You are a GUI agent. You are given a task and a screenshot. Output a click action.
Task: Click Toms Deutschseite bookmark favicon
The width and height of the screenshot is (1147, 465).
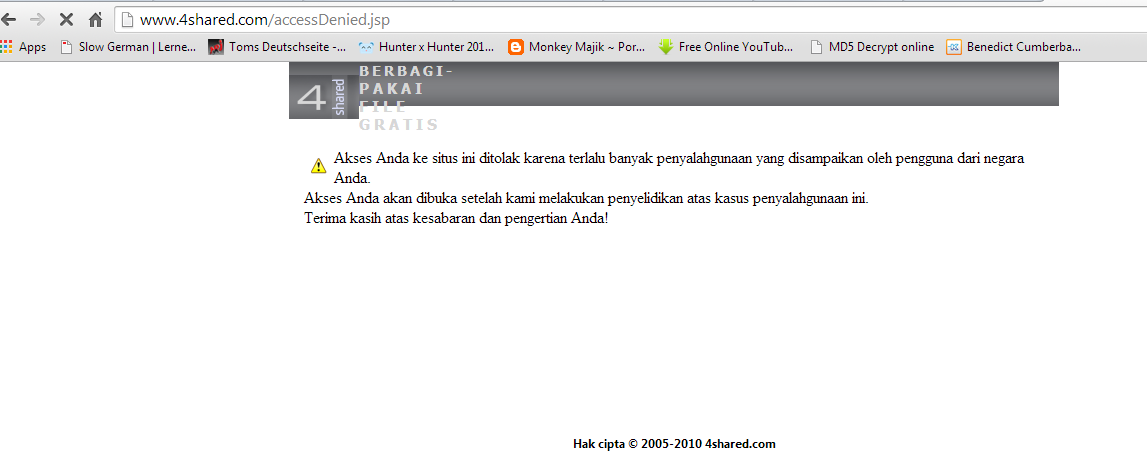tap(216, 48)
